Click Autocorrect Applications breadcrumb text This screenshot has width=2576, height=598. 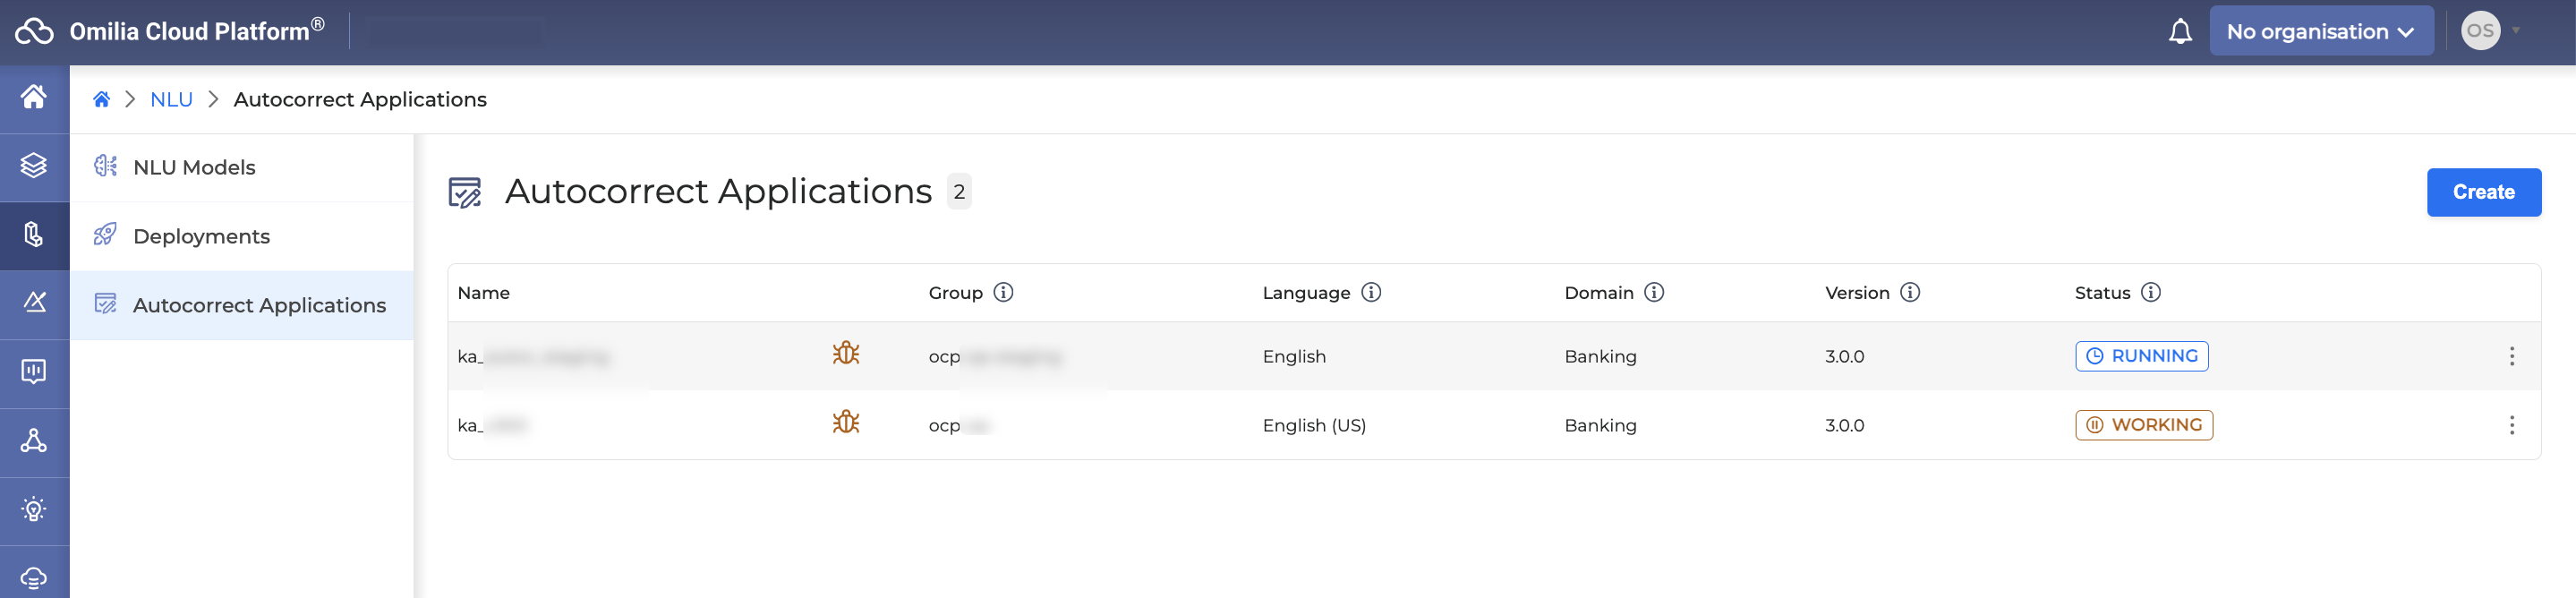360,99
